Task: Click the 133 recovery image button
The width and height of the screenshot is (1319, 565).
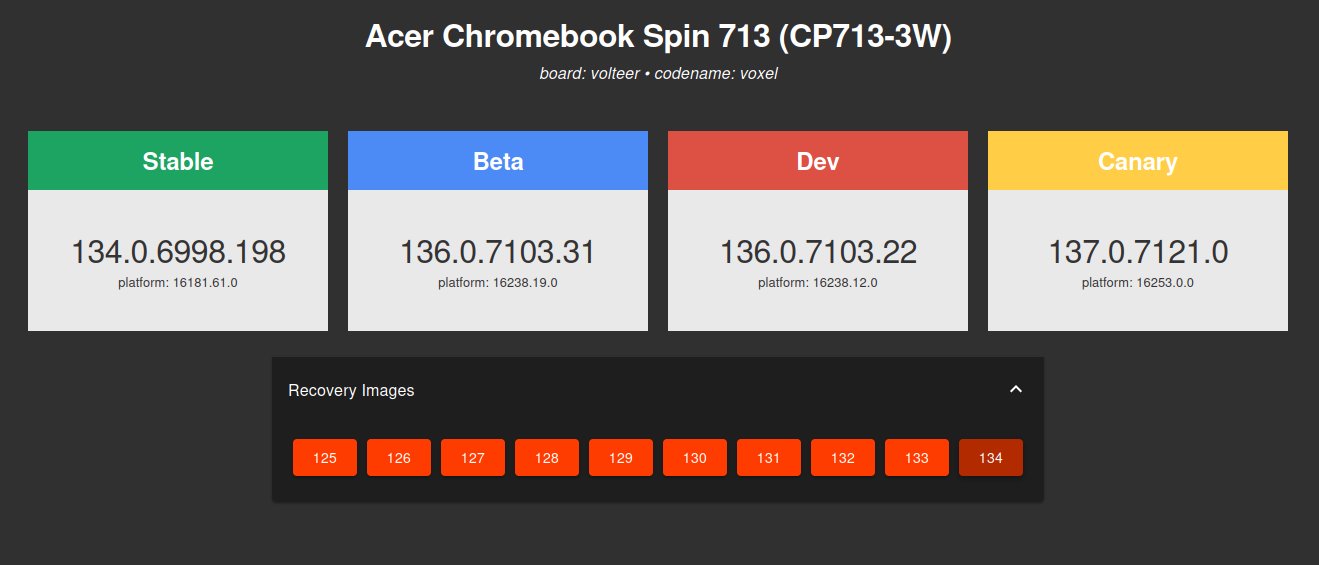Action: point(917,458)
